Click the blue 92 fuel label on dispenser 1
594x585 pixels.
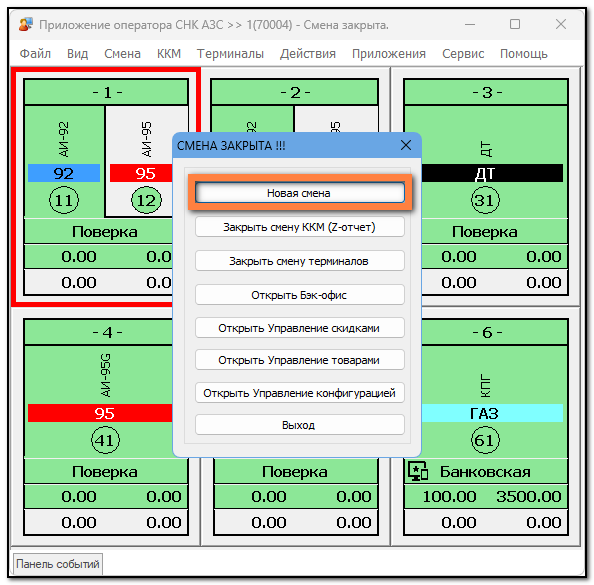coord(64,173)
